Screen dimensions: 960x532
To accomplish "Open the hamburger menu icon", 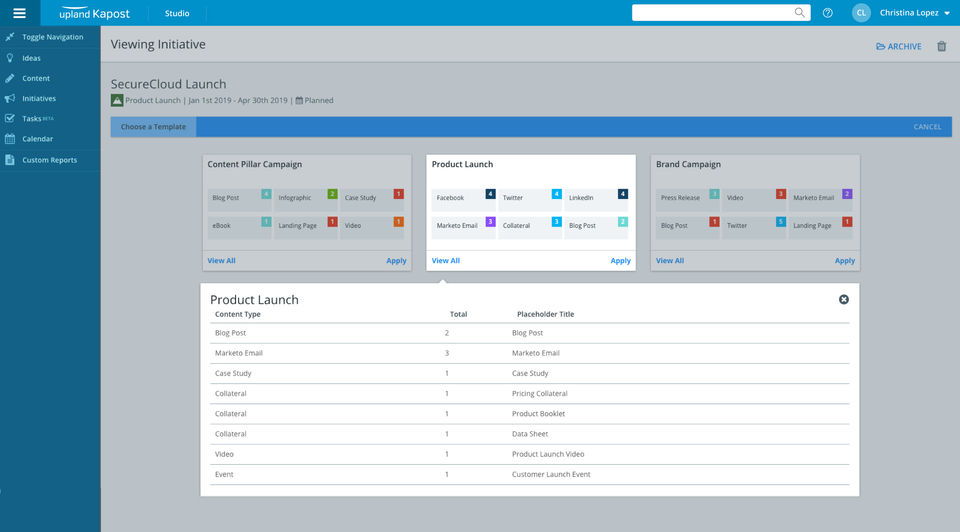I will click(x=20, y=13).
